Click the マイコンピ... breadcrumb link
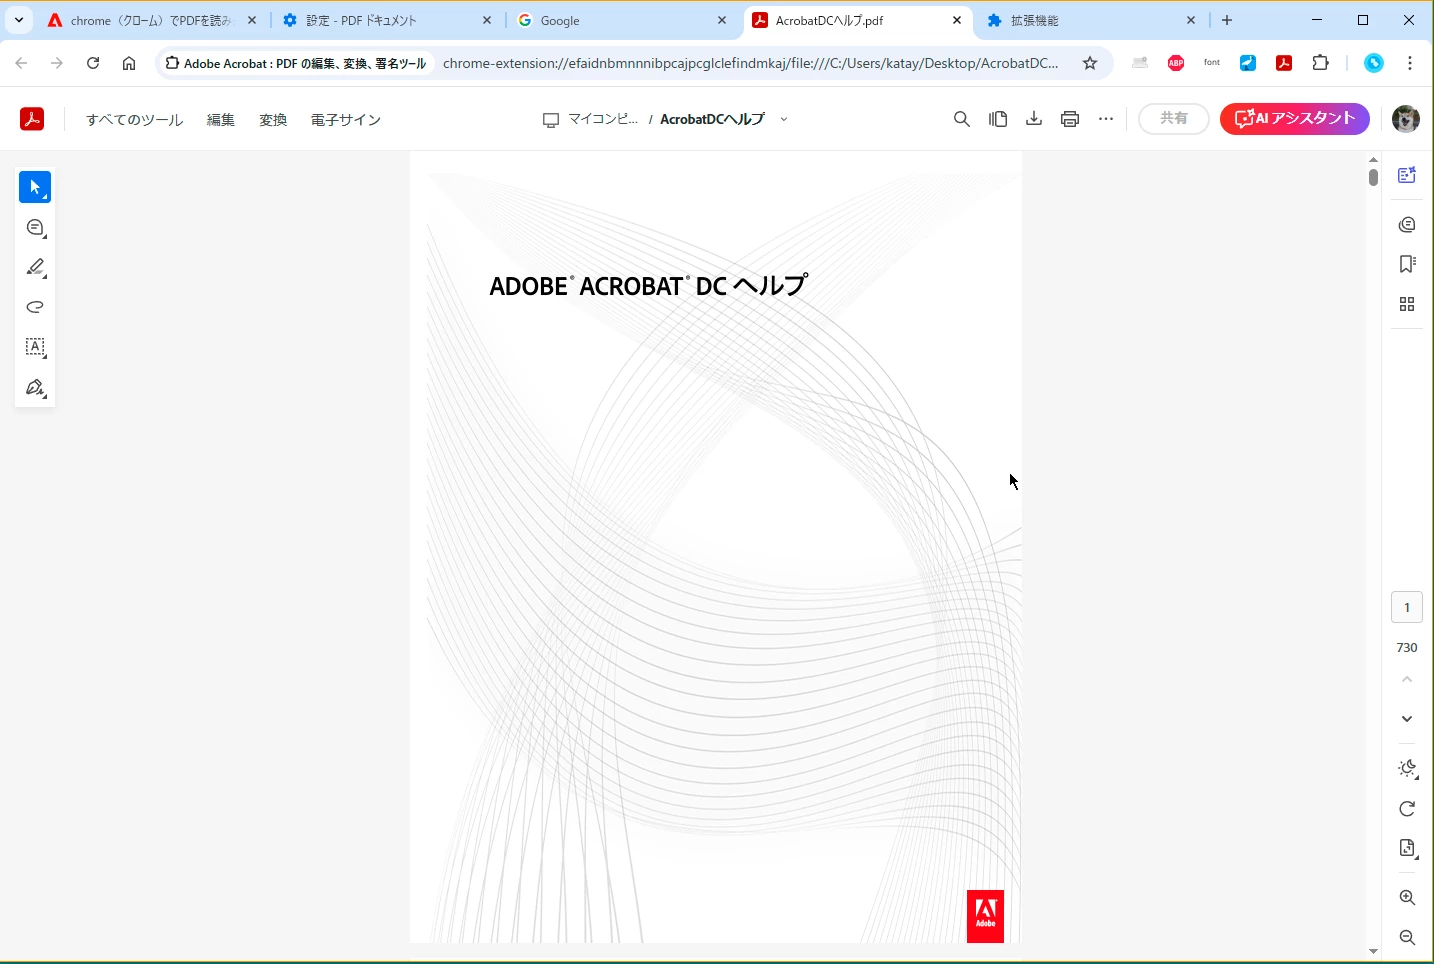The image size is (1434, 964). click(x=602, y=119)
